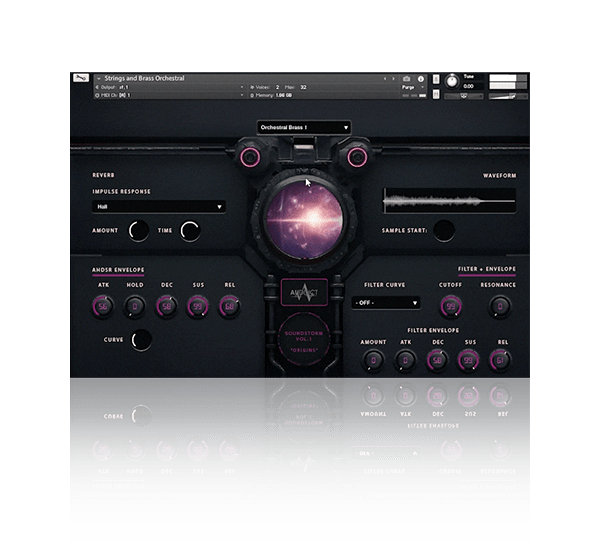Click the AHDSR Hold knob showing 0
The width and height of the screenshot is (600, 543).
(135, 307)
